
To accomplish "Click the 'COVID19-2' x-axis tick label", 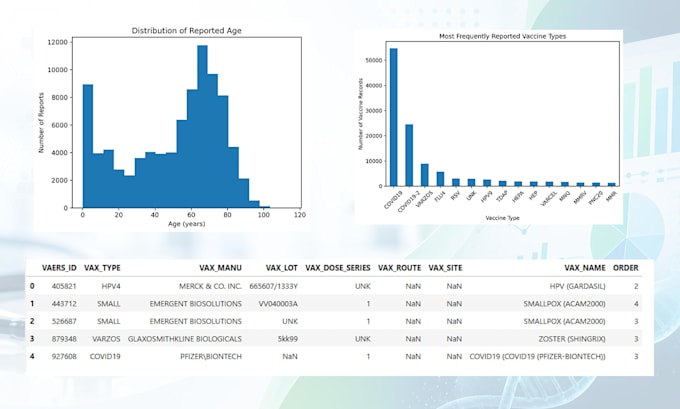I will click(409, 201).
